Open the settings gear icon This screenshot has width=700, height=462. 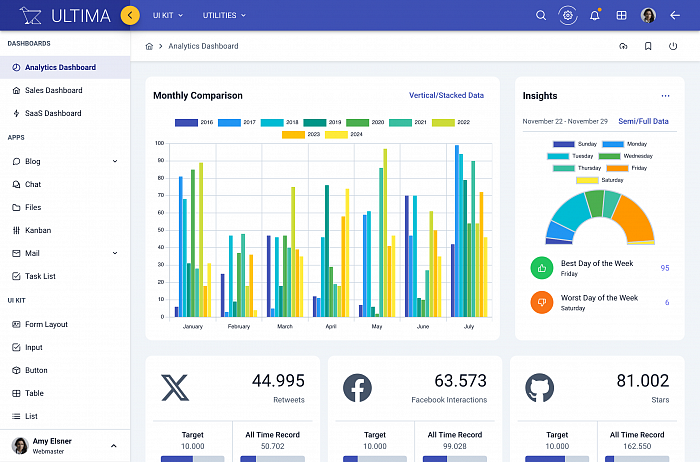(x=567, y=16)
